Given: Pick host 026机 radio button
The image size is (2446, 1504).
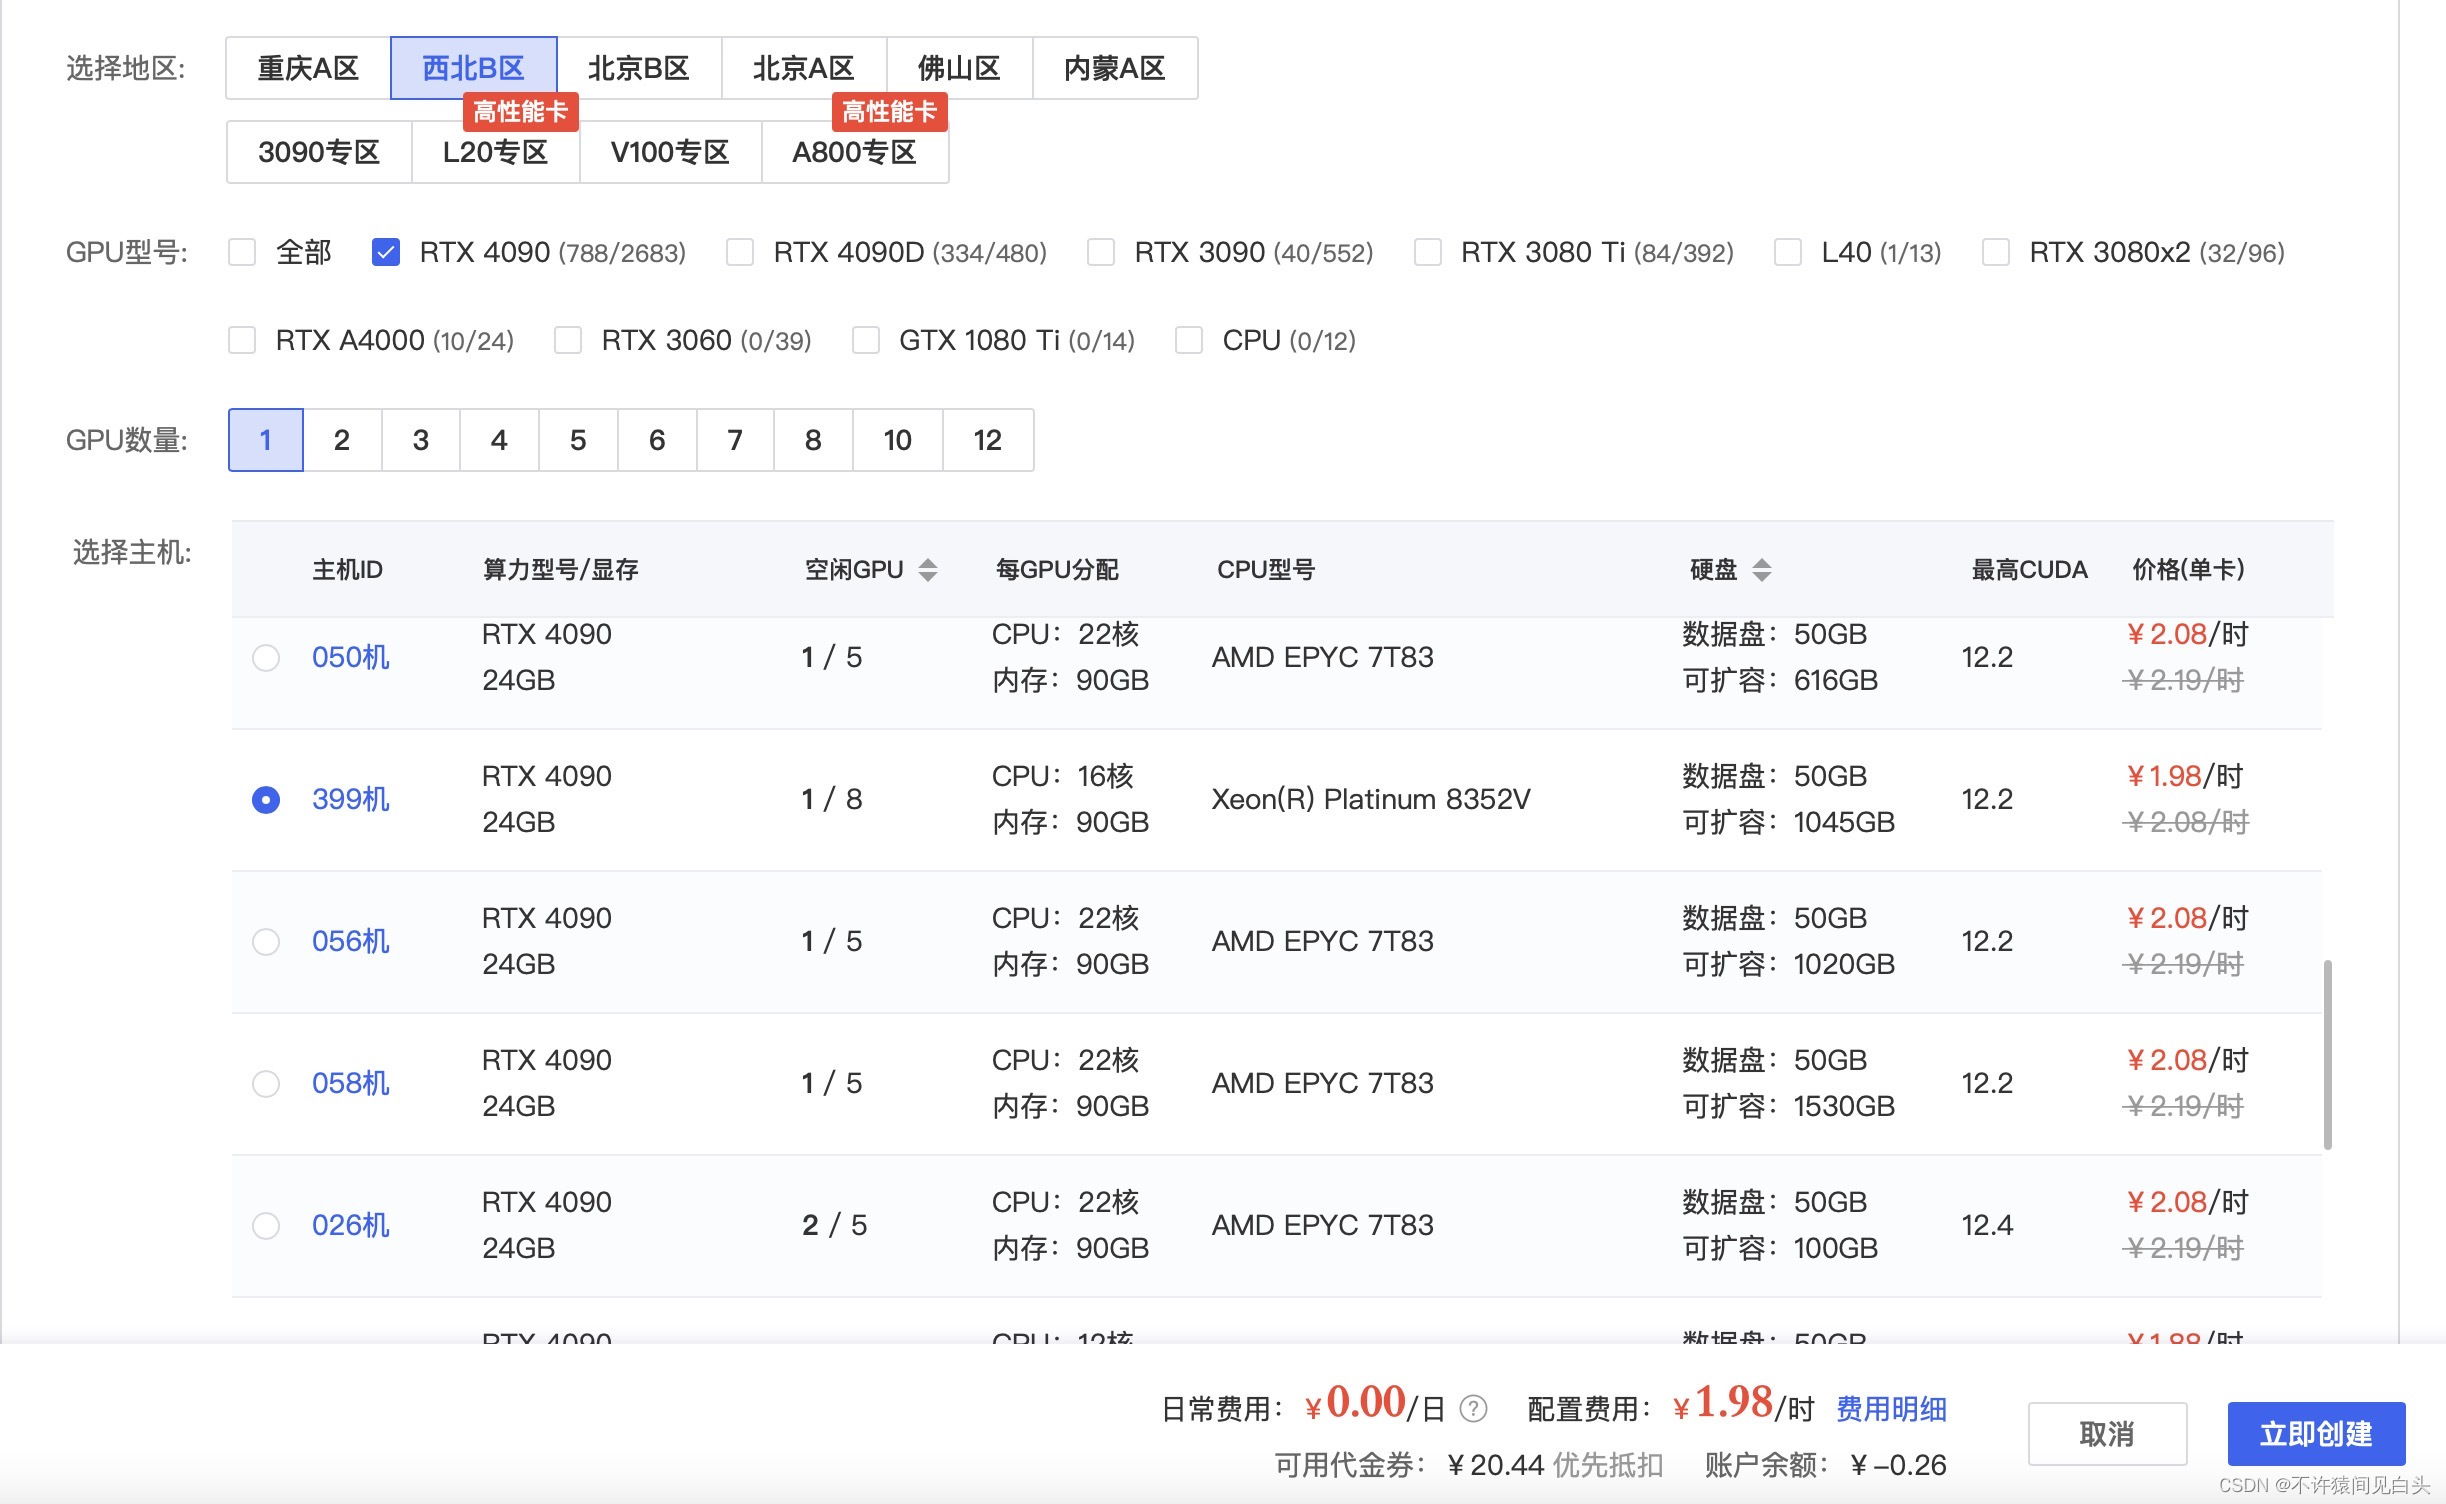Looking at the screenshot, I should pos(266,1226).
